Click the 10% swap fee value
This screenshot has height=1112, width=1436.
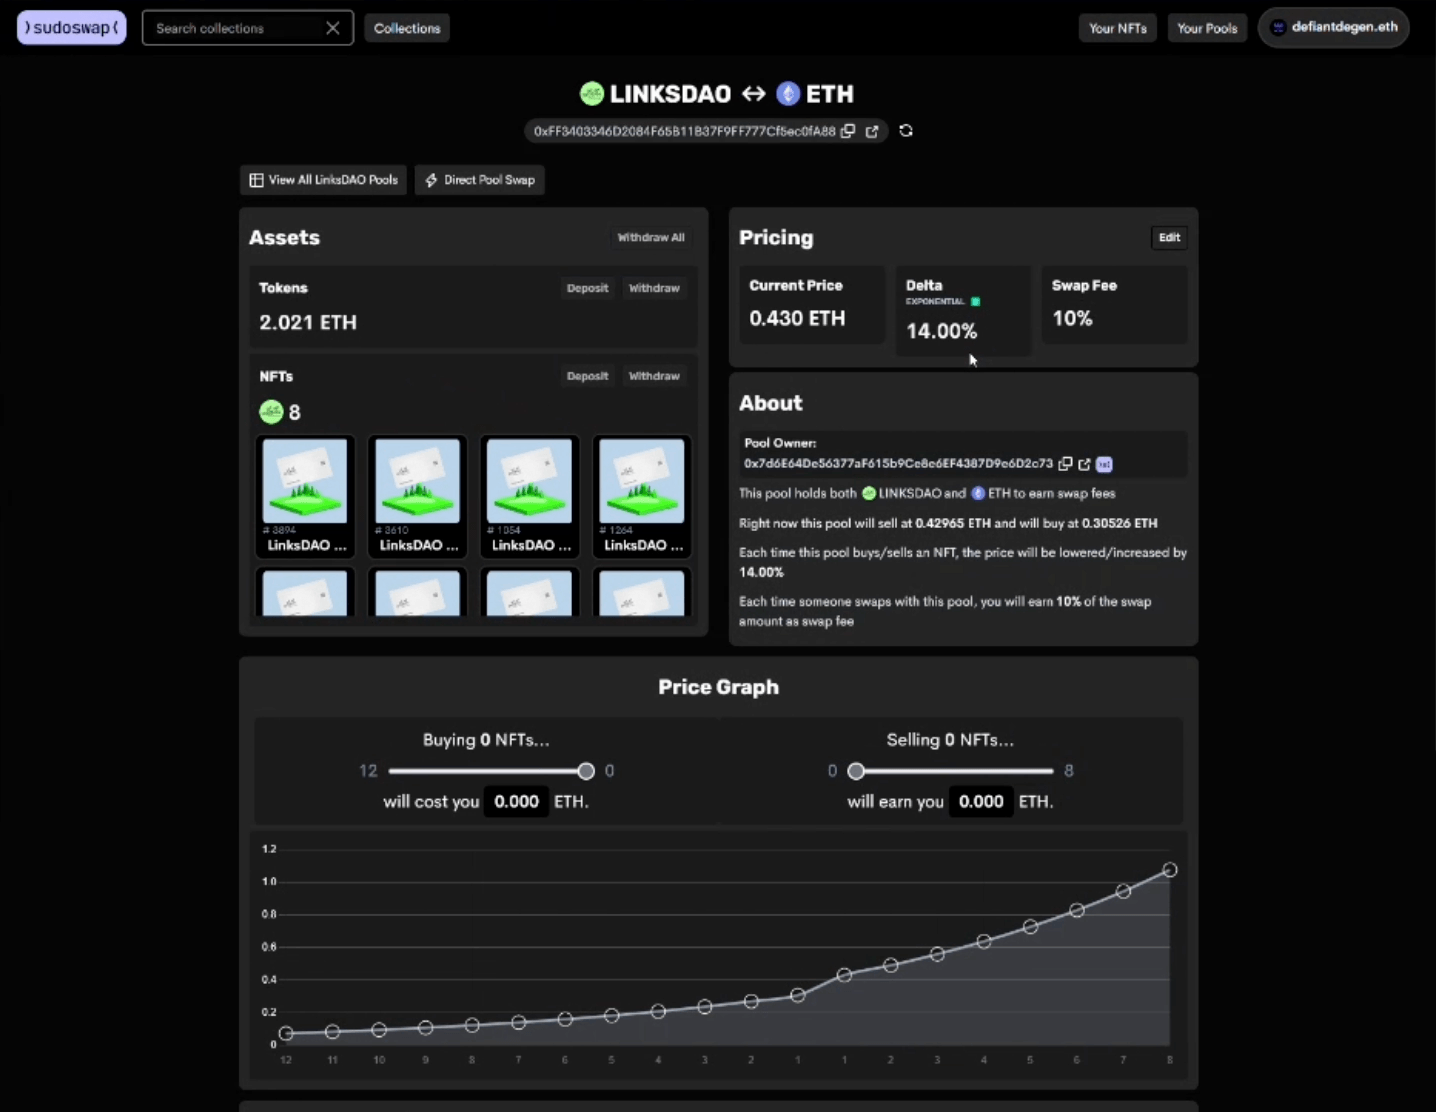(x=1072, y=318)
